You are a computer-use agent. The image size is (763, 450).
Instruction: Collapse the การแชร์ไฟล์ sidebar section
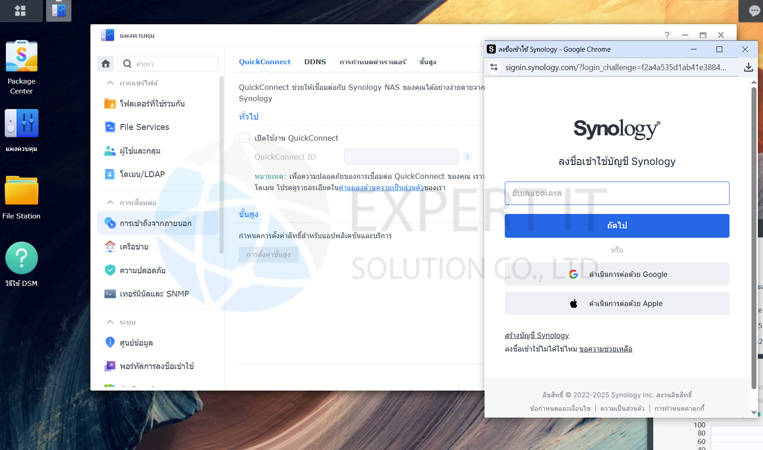[110, 83]
